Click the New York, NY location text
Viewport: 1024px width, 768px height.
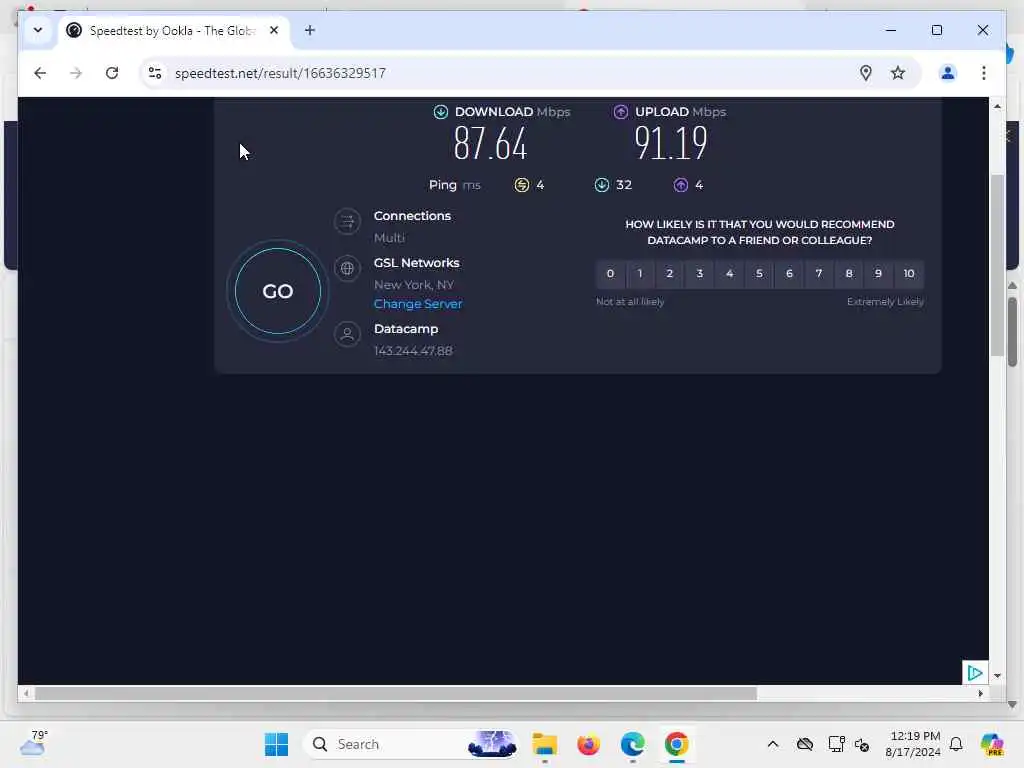tap(413, 285)
